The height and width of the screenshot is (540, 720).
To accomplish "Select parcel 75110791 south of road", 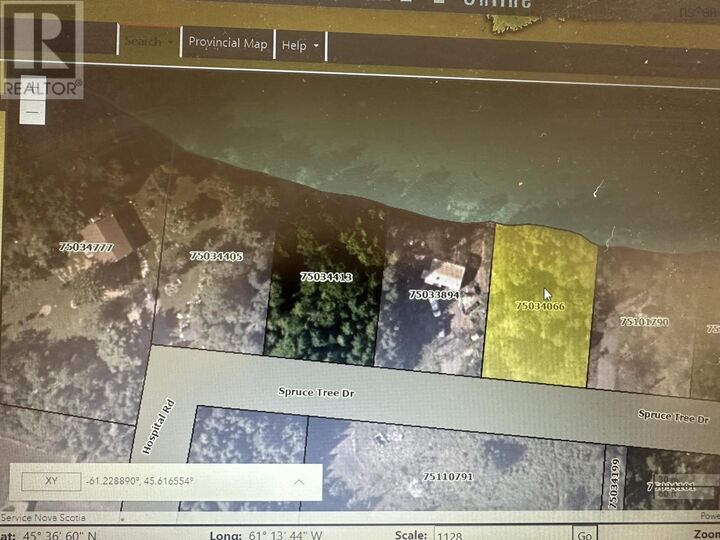I will point(448,477).
